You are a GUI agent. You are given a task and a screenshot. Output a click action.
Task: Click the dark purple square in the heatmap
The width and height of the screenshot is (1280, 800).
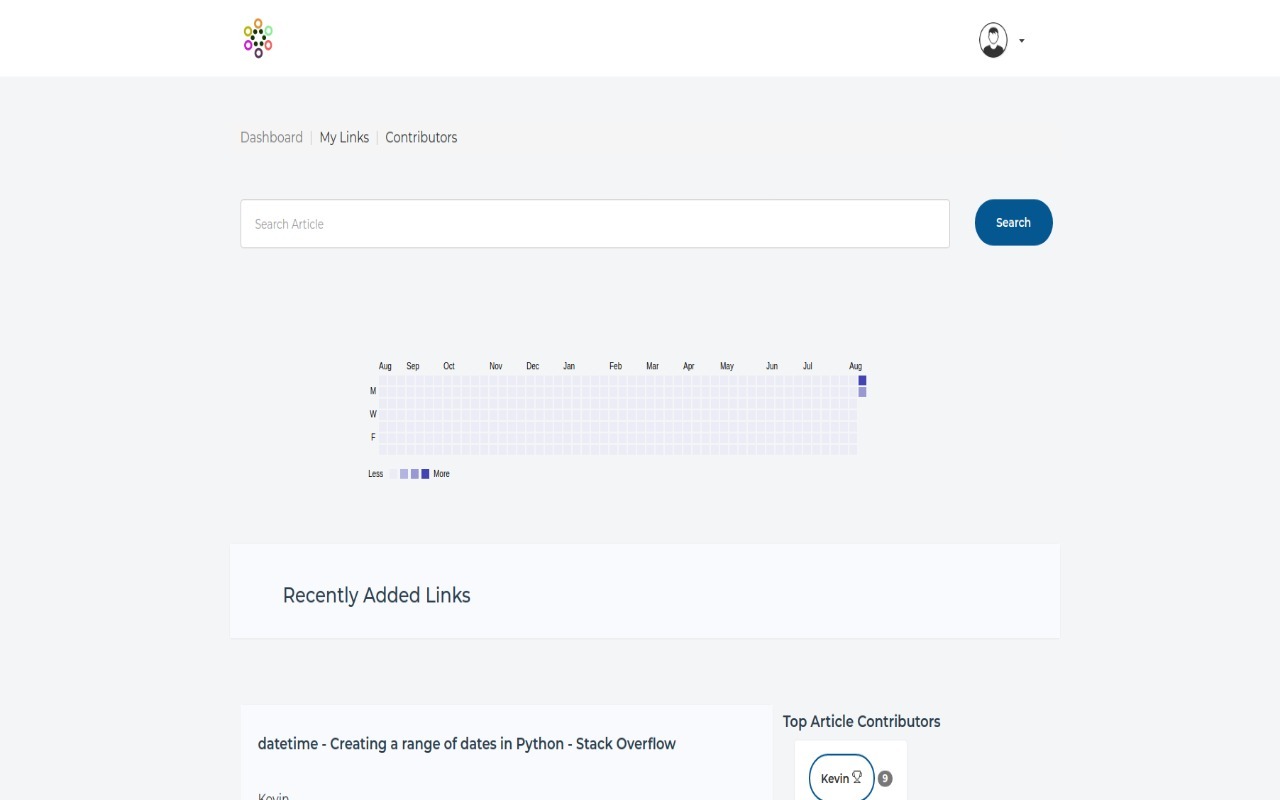coord(862,380)
